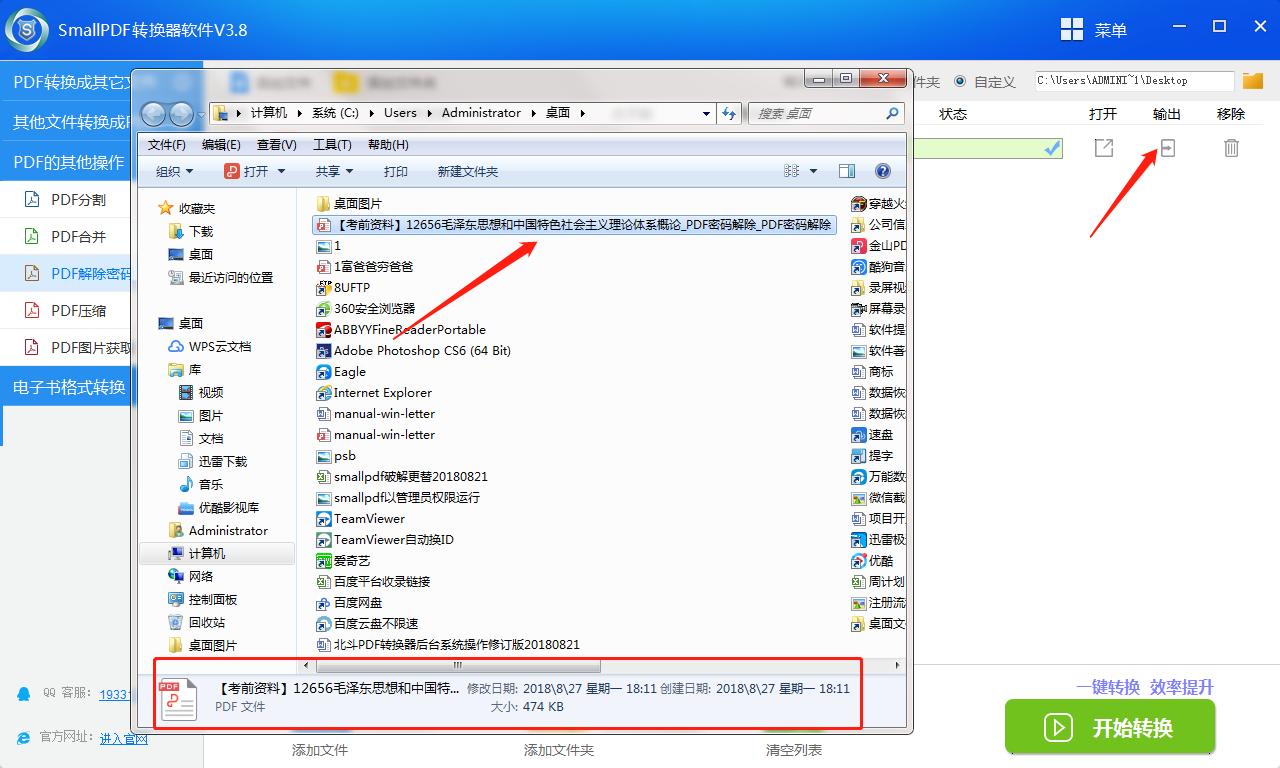The height and width of the screenshot is (768, 1280).
Task: Open the 查看(V) menu
Action: click(277, 144)
